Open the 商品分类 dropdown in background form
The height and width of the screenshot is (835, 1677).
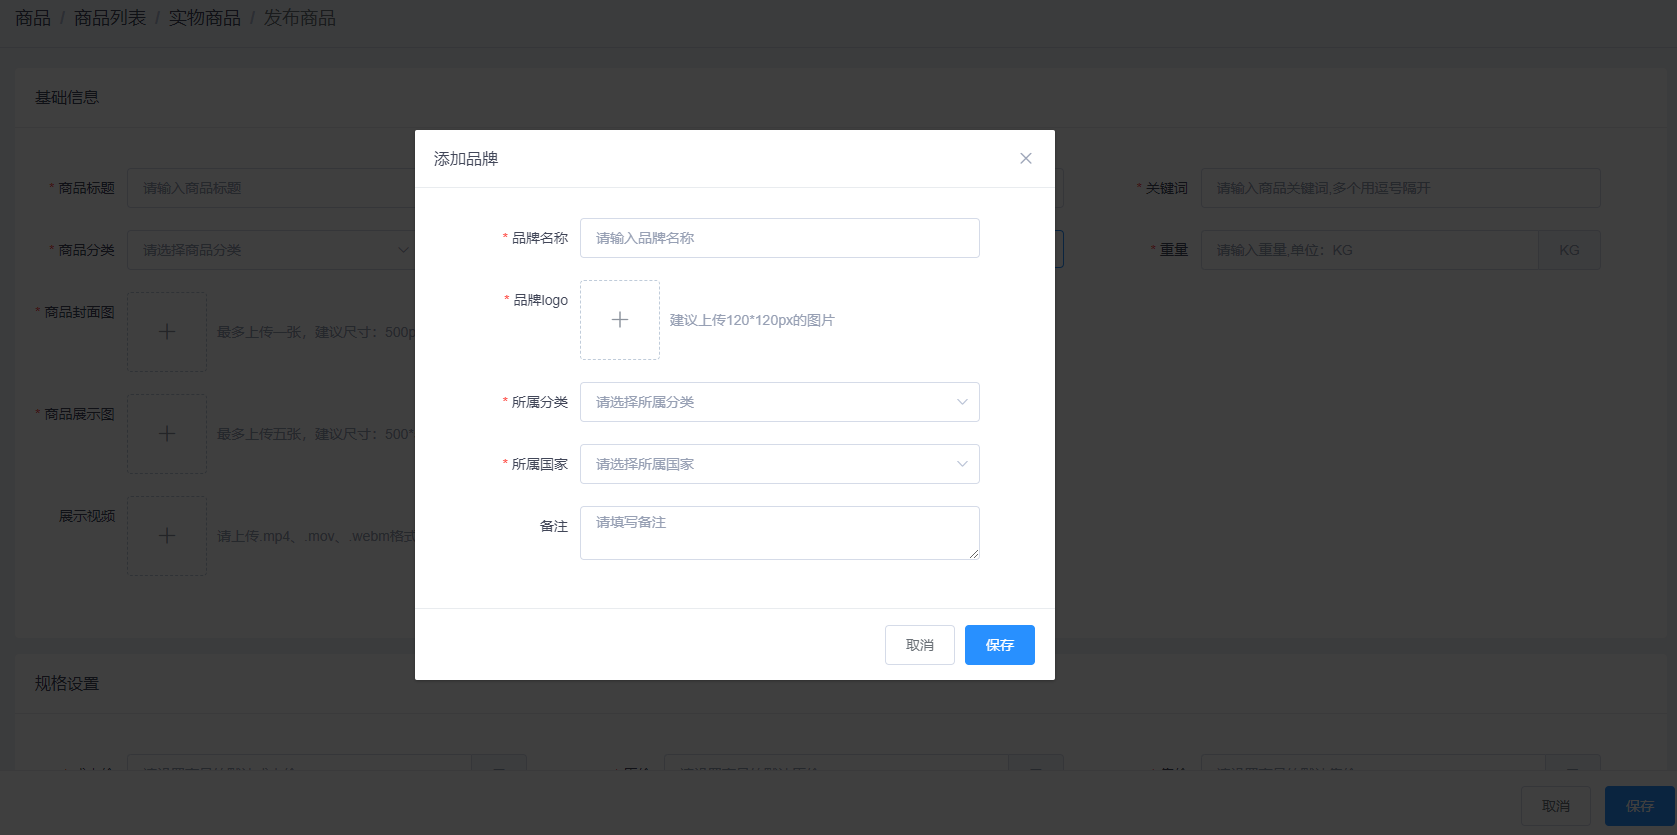click(270, 250)
